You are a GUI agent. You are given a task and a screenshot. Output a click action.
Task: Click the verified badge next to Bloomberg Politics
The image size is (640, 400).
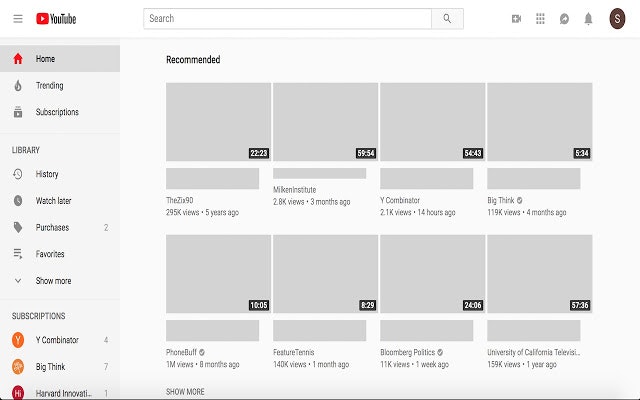click(440, 352)
